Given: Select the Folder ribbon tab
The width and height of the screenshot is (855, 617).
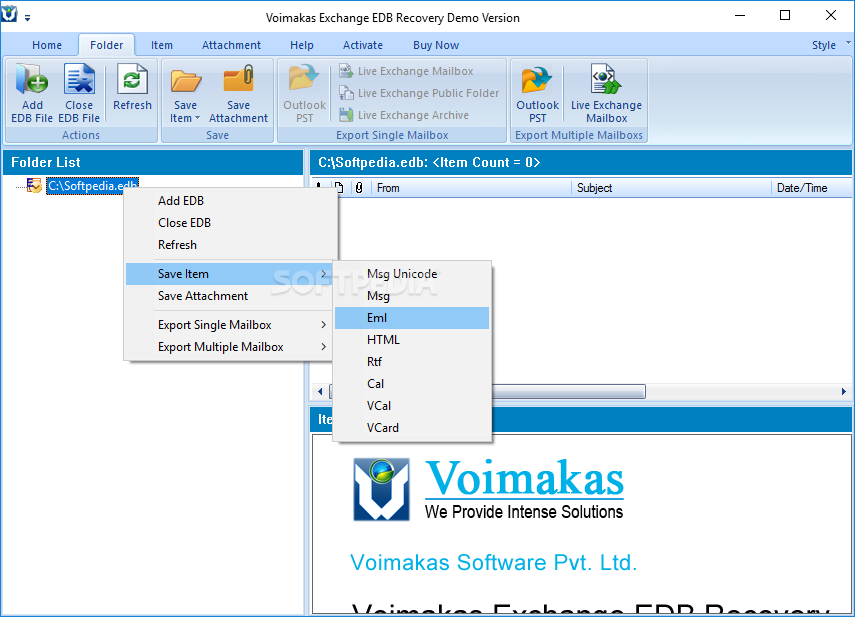Looking at the screenshot, I should tap(106, 45).
